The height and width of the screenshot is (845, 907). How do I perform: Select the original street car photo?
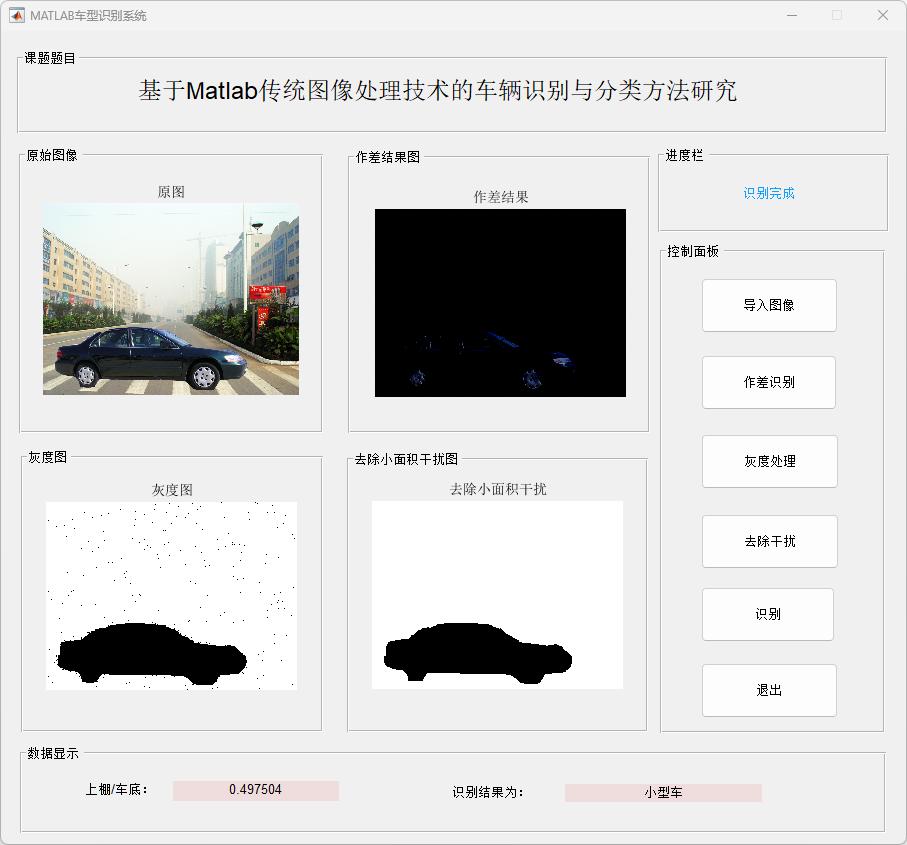click(171, 299)
